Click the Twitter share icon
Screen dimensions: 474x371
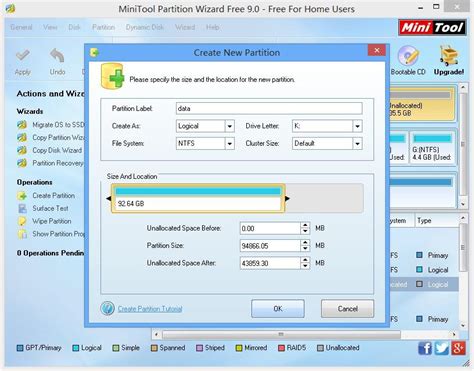(x=441, y=348)
